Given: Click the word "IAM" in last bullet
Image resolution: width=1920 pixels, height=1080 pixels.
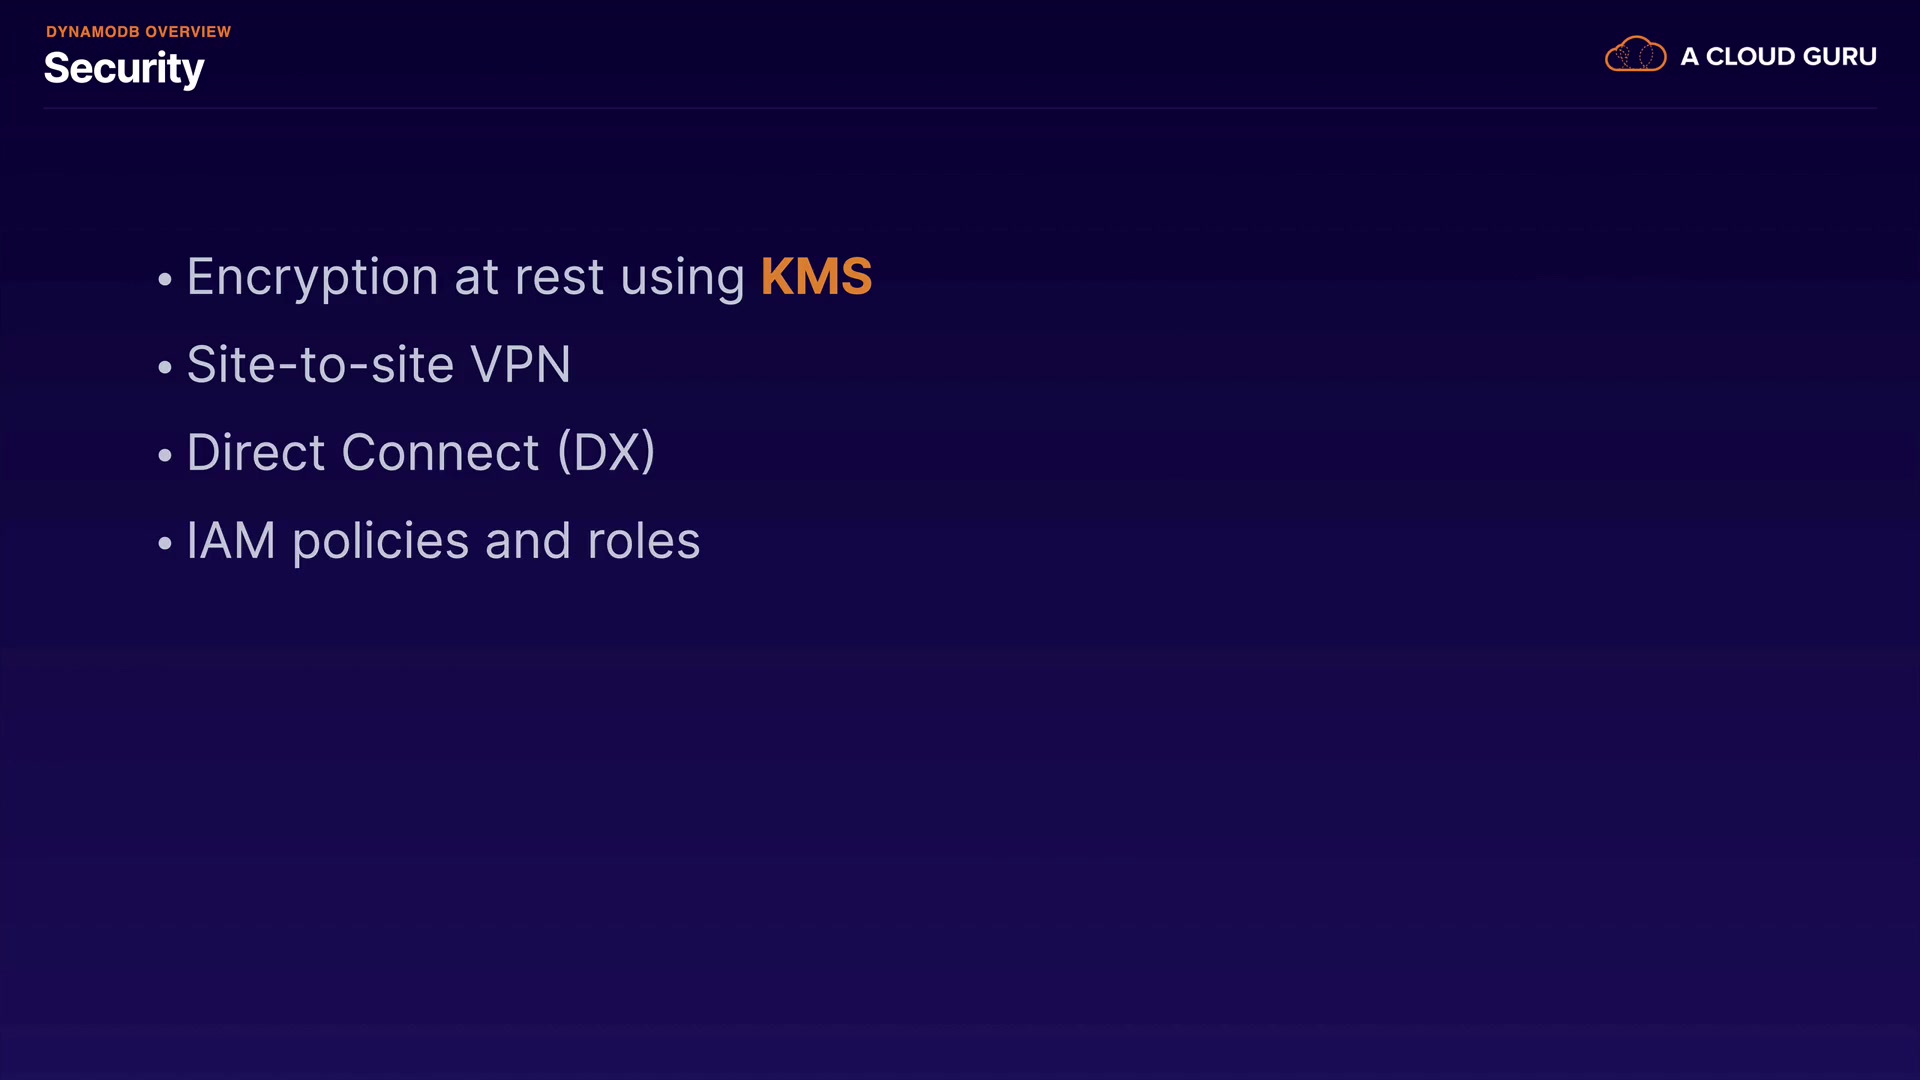Looking at the screenshot, I should coord(231,541).
